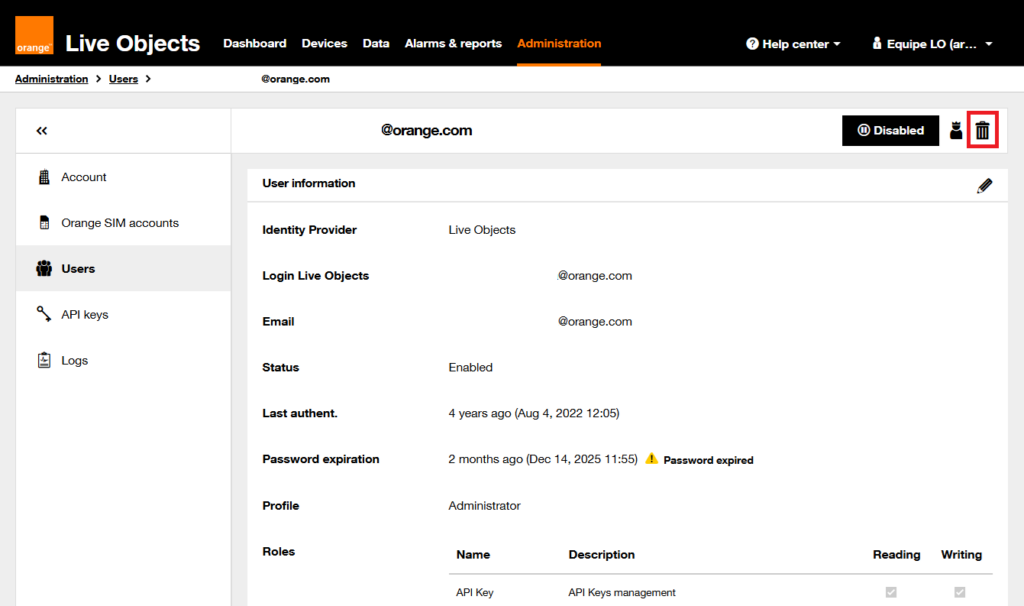Collapse the sidebar with the double chevron
Viewport: 1024px width, 606px height.
[42, 131]
